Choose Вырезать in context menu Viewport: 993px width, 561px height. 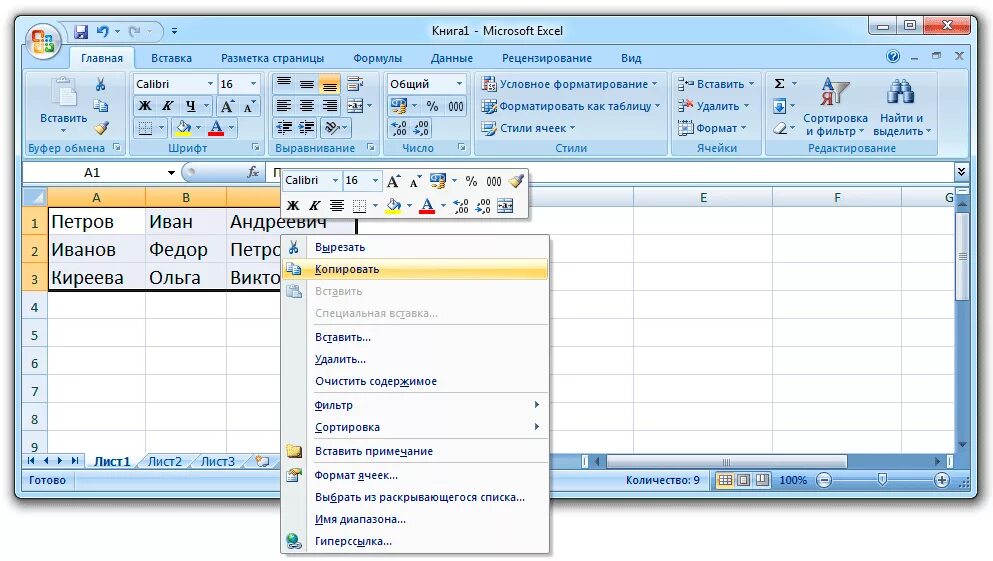tap(415, 247)
